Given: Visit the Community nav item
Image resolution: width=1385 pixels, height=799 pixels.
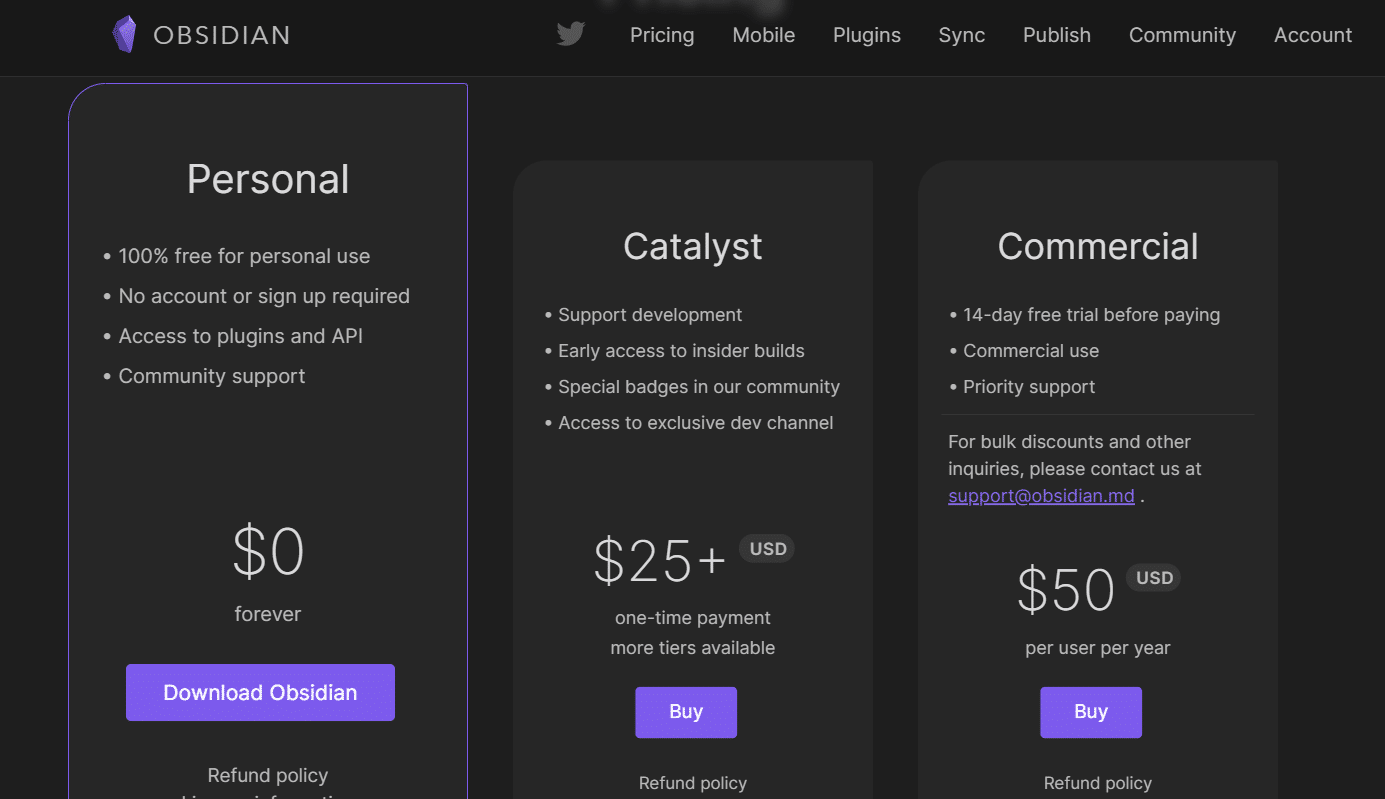Looking at the screenshot, I should click(1182, 35).
